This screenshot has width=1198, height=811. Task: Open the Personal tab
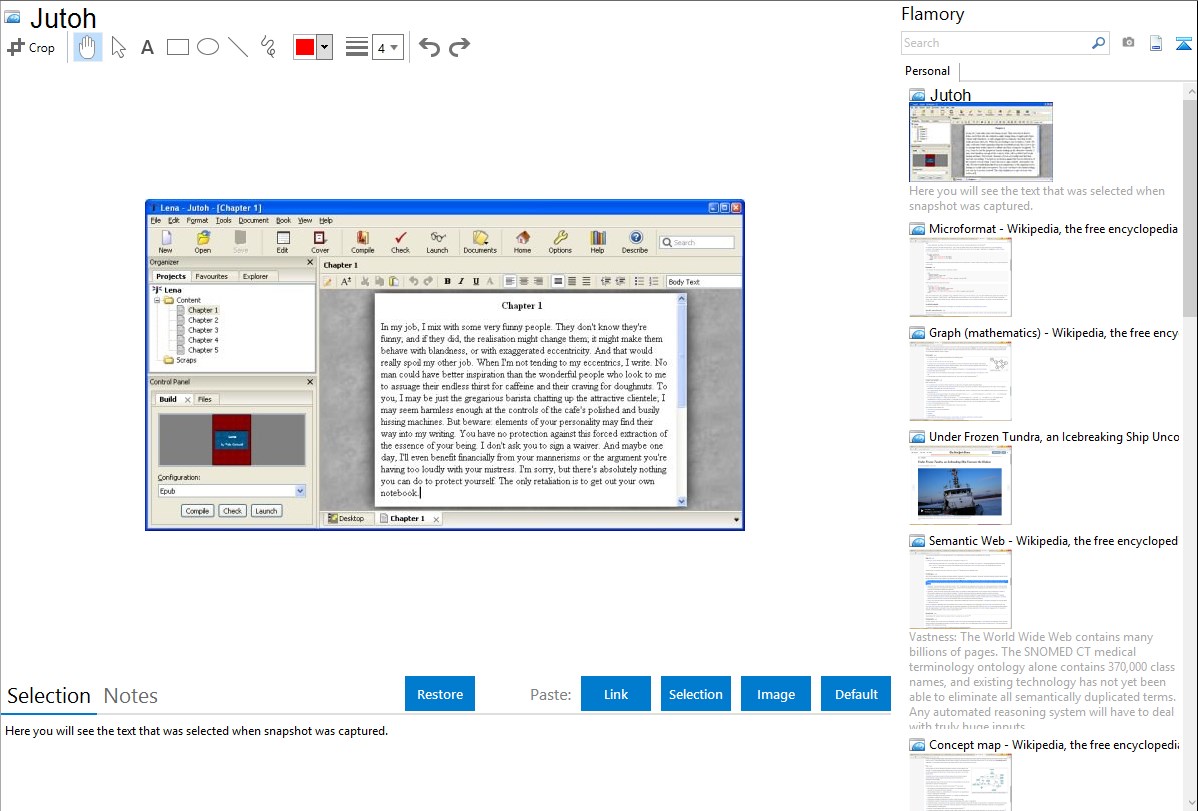[928, 71]
